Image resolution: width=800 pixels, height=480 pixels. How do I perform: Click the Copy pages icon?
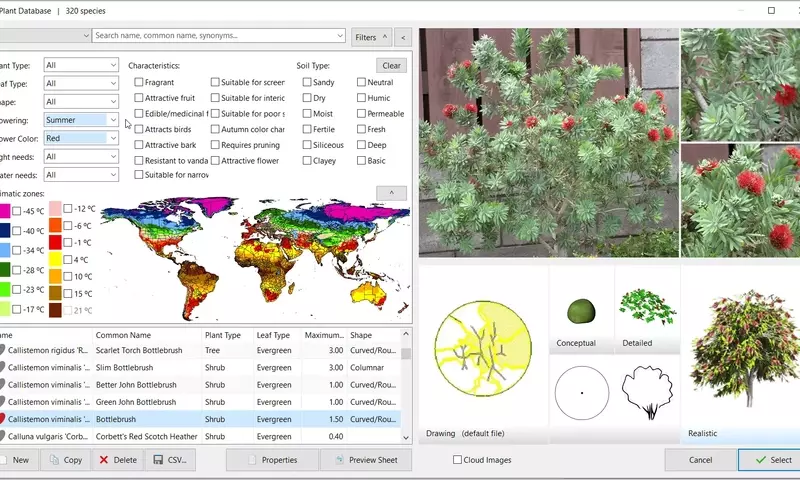(54, 460)
